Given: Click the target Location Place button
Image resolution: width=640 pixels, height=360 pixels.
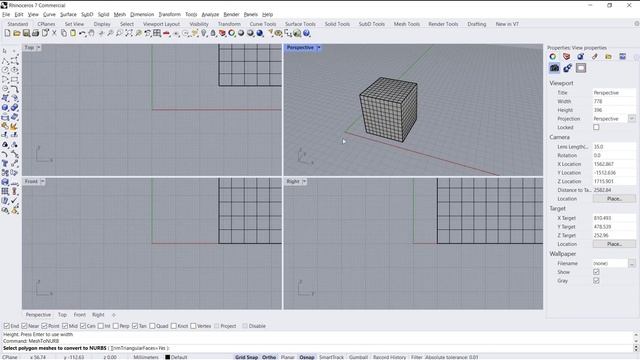Looking at the screenshot, I should coord(614,244).
